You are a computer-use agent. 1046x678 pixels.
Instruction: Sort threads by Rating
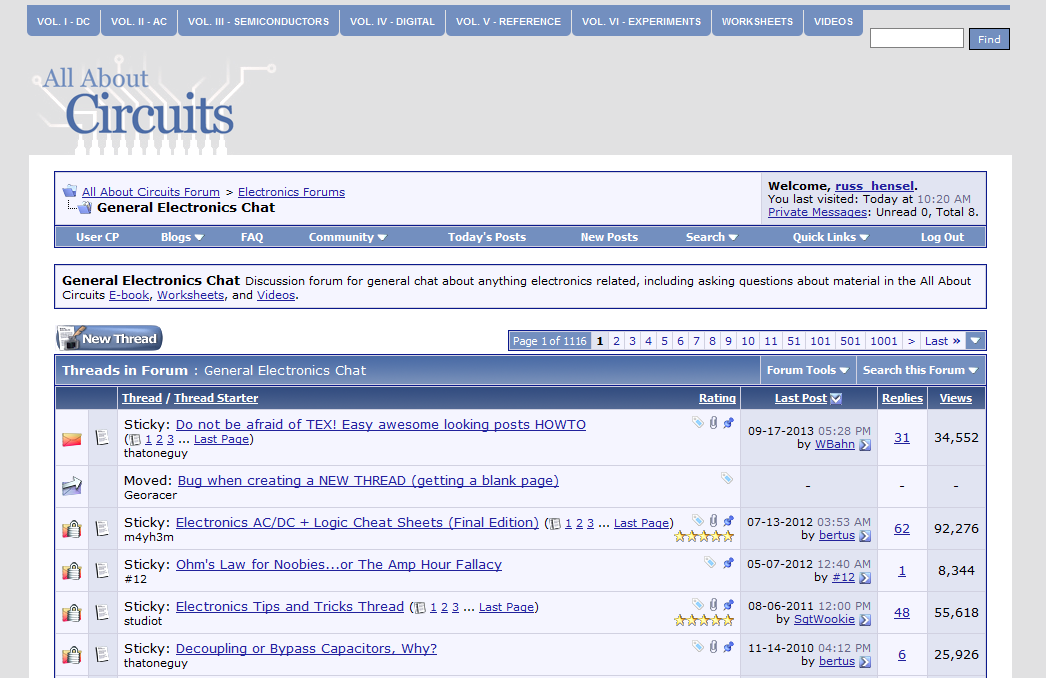(x=717, y=398)
